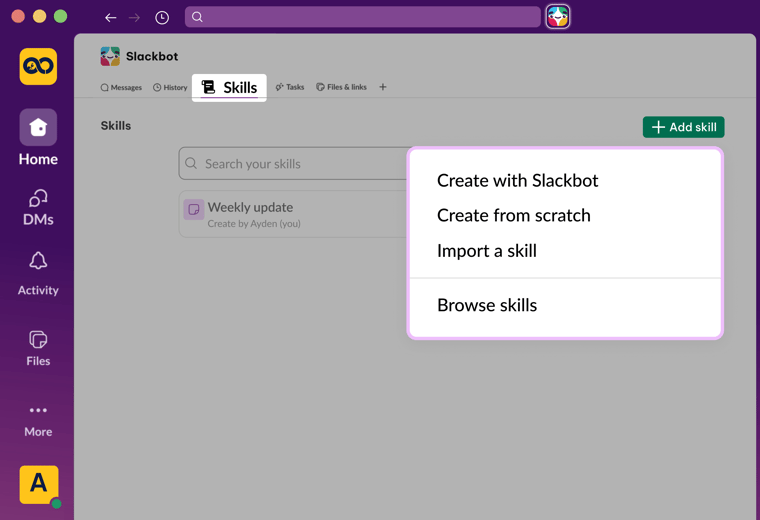Open Files in the sidebar
760x520 pixels.
(38, 348)
